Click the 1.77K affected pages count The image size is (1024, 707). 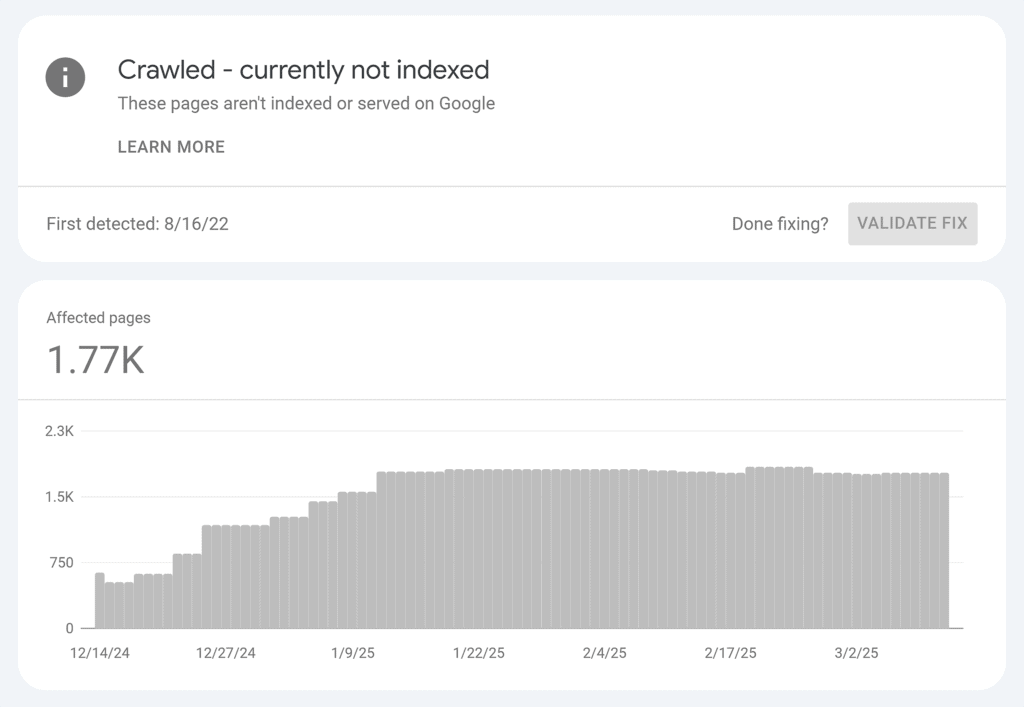[95, 362]
